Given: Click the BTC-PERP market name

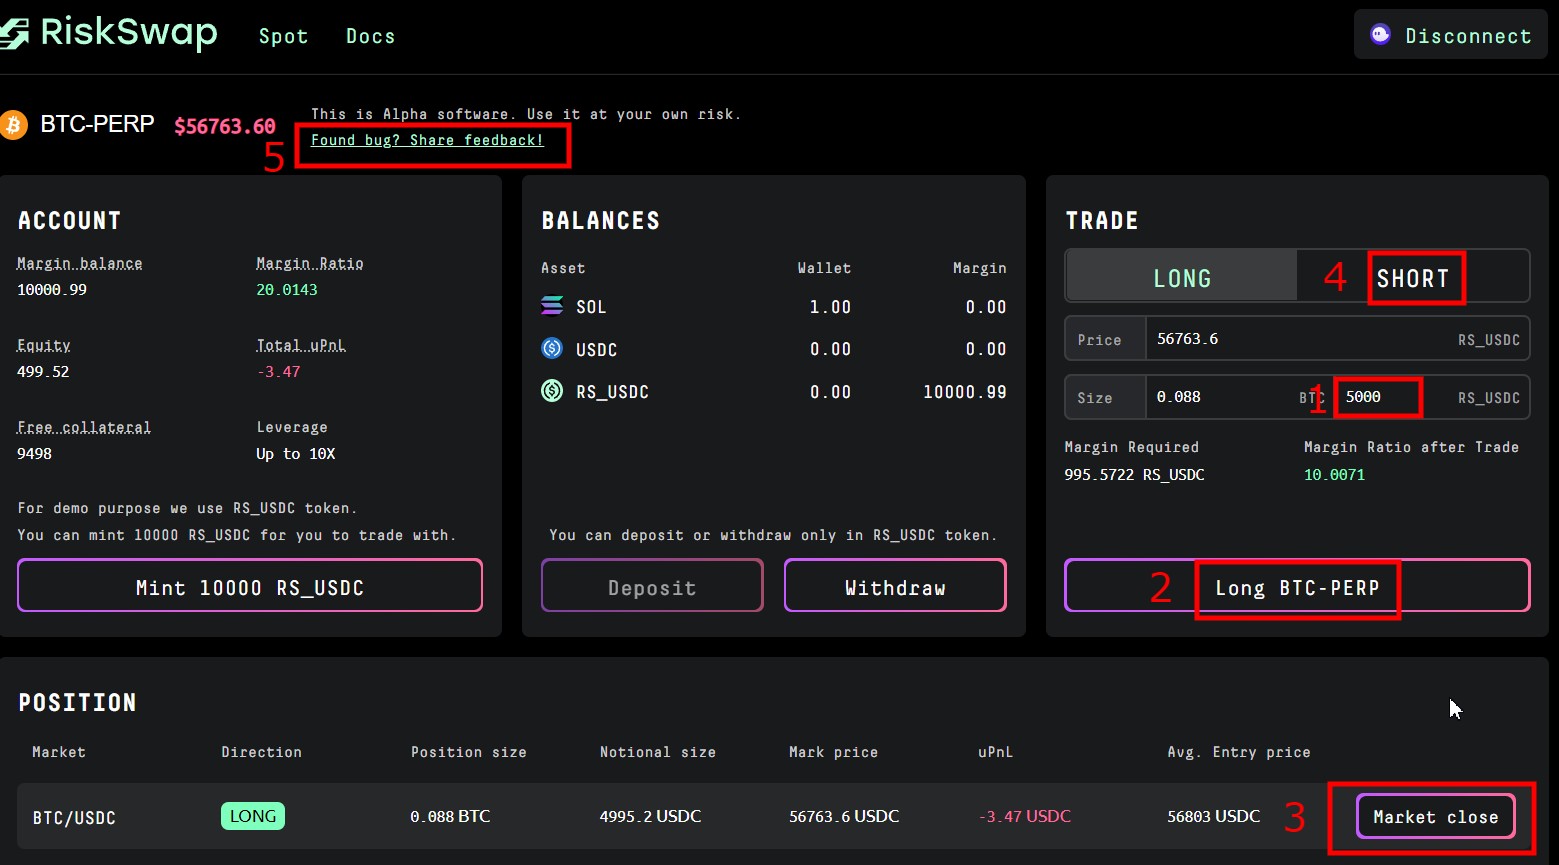Looking at the screenshot, I should point(97,124).
